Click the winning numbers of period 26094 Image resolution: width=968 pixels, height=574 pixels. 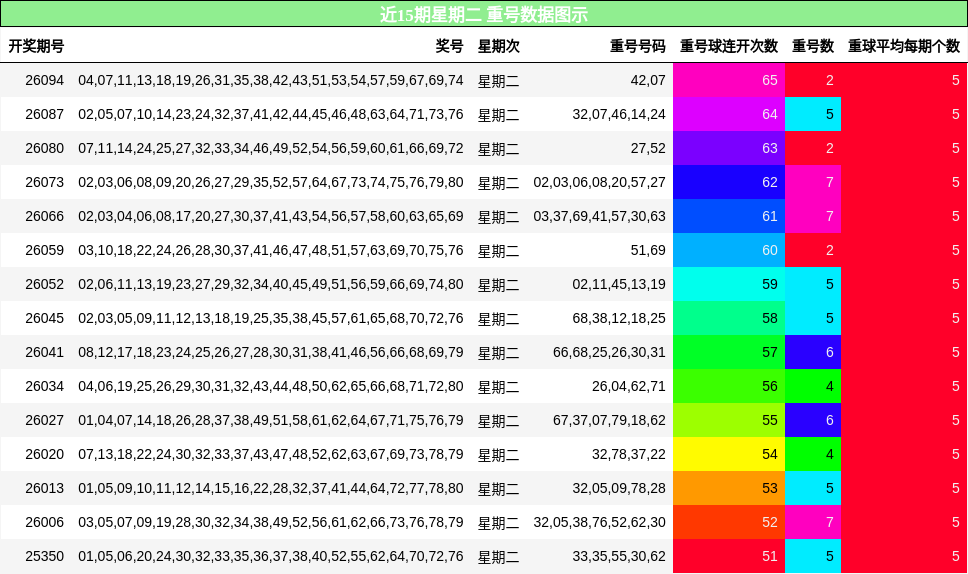click(270, 80)
